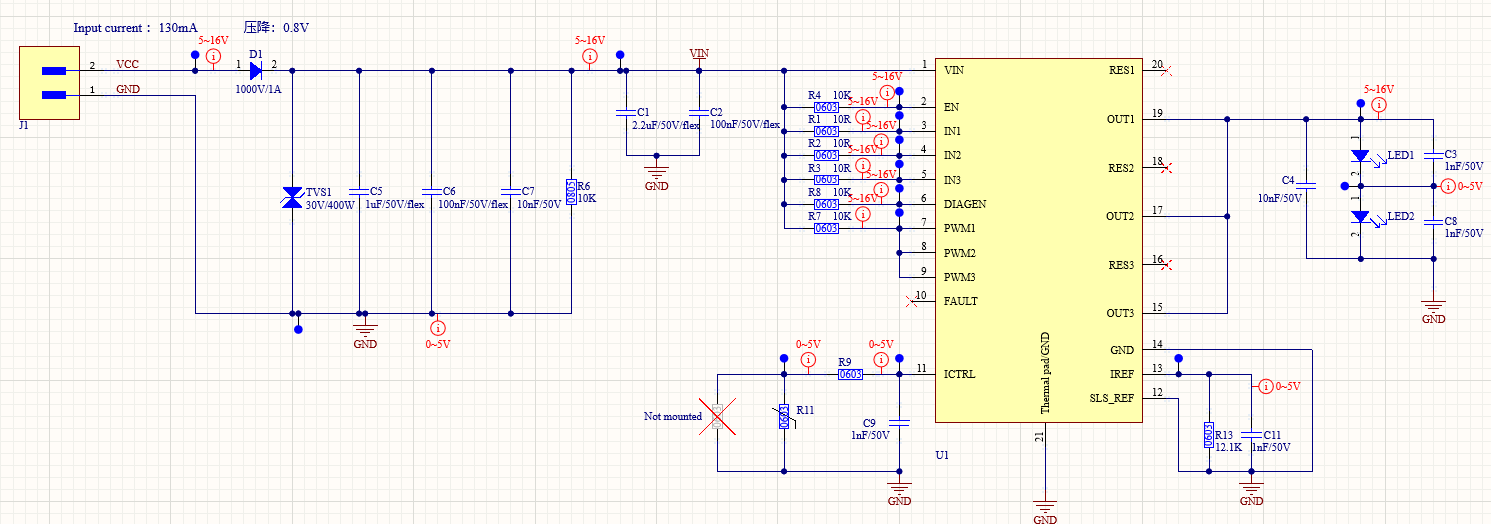1491x524 pixels.
Task: Select the 'Thermal pad/GND' pin label
Action: click(1046, 373)
